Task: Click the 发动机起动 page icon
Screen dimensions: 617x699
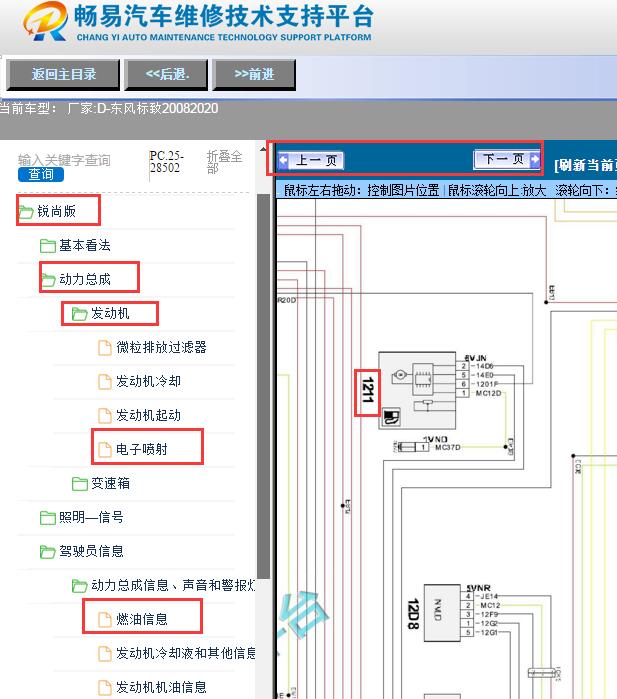Action: tap(105, 415)
